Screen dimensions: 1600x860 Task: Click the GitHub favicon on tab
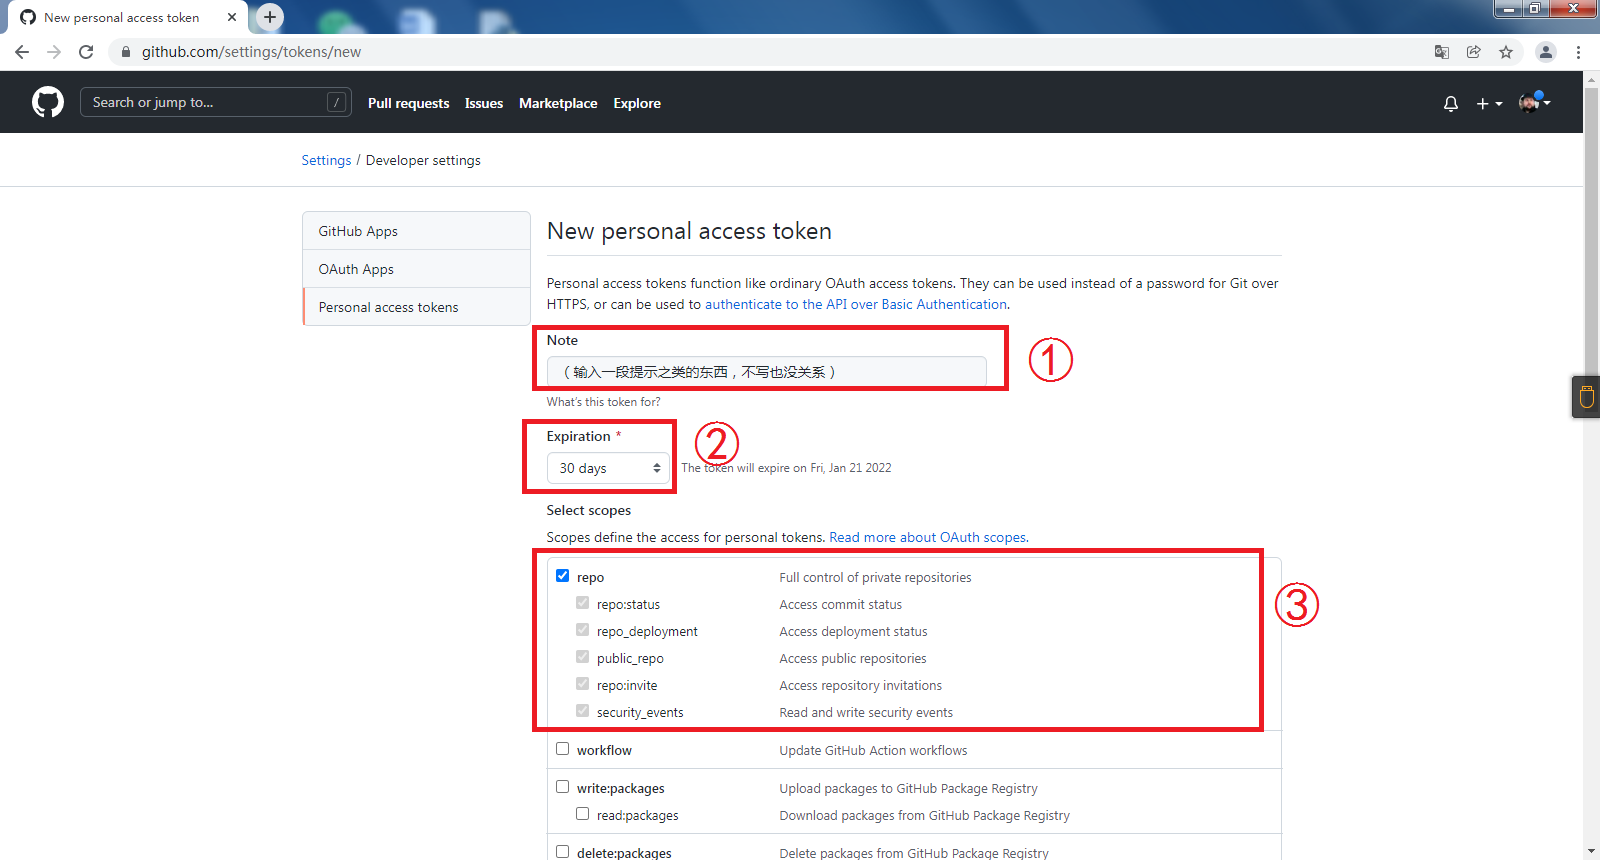tap(28, 17)
